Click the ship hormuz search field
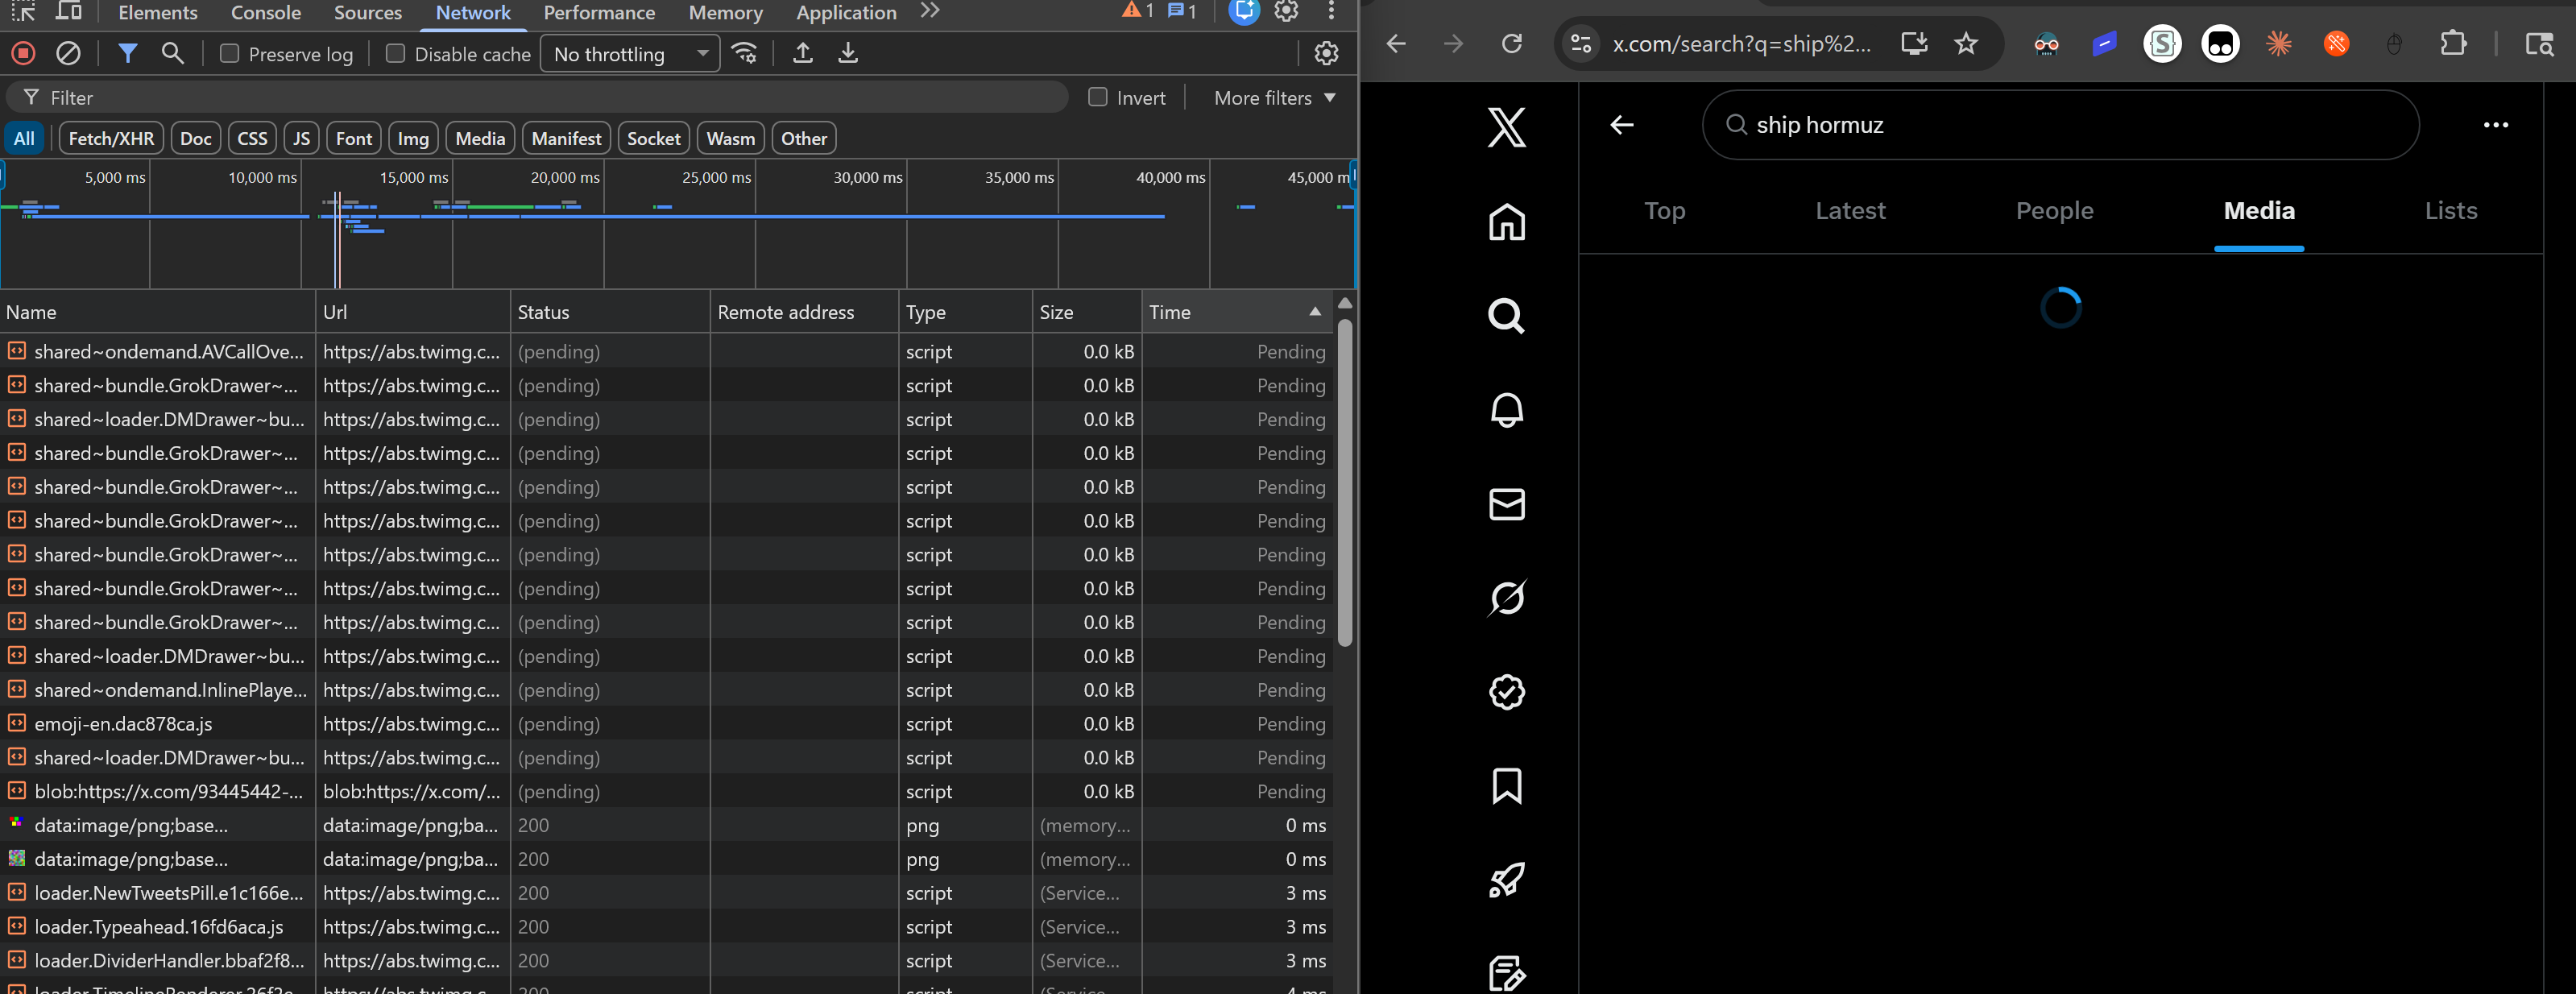This screenshot has width=2576, height=994. coord(2060,125)
